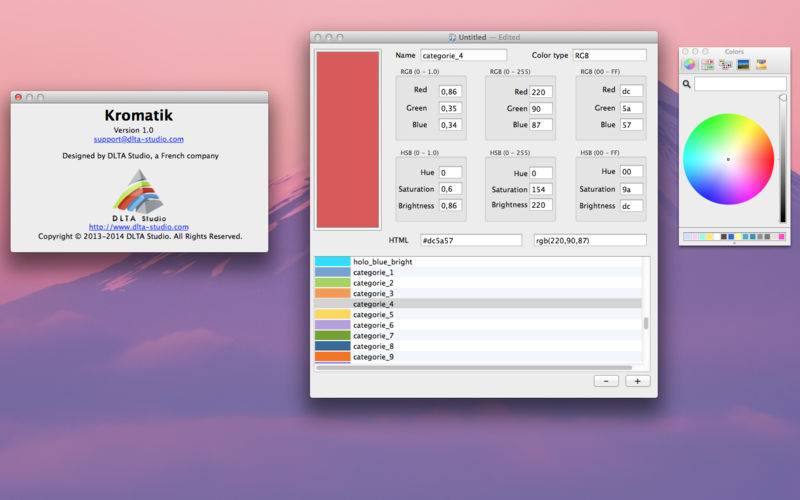The image size is (800, 500).
Task: Select the categorie_6 row
Action: 478,325
